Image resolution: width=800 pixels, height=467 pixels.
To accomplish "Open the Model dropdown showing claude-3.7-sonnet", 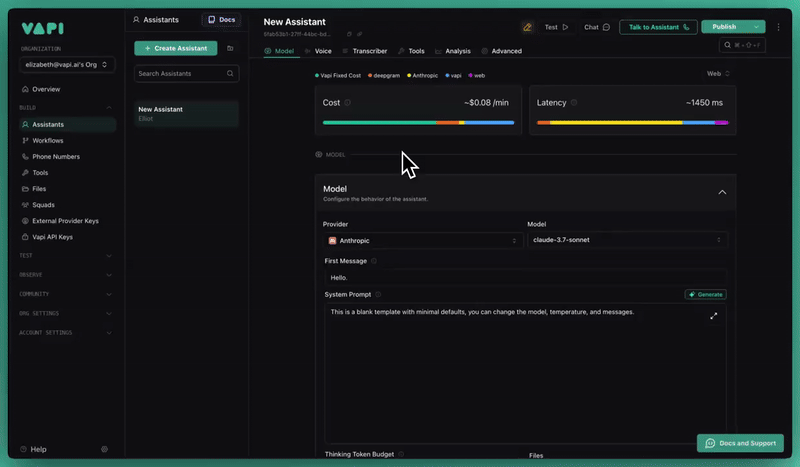I will coord(627,240).
